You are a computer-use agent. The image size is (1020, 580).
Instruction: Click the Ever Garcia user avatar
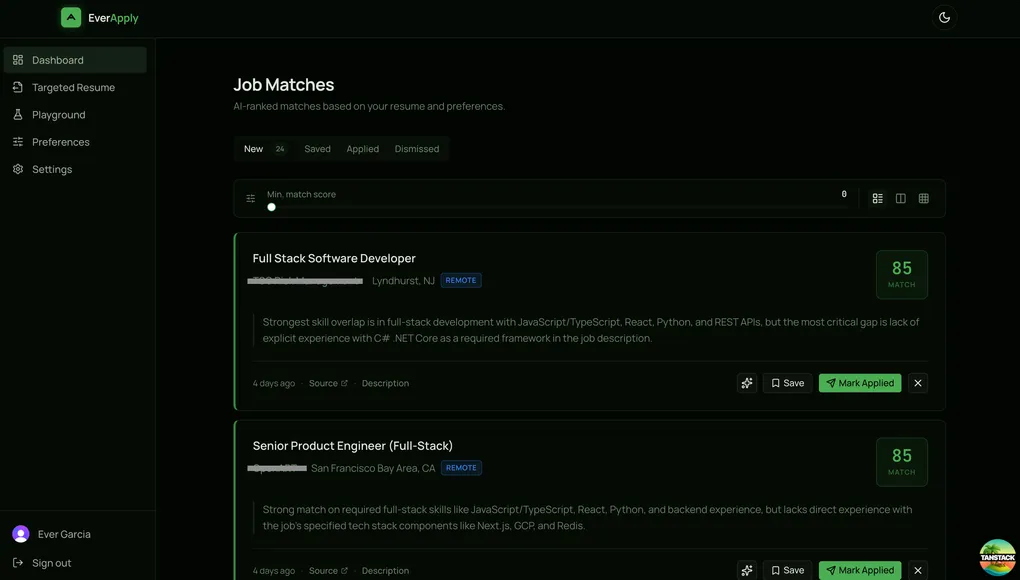[x=21, y=534]
